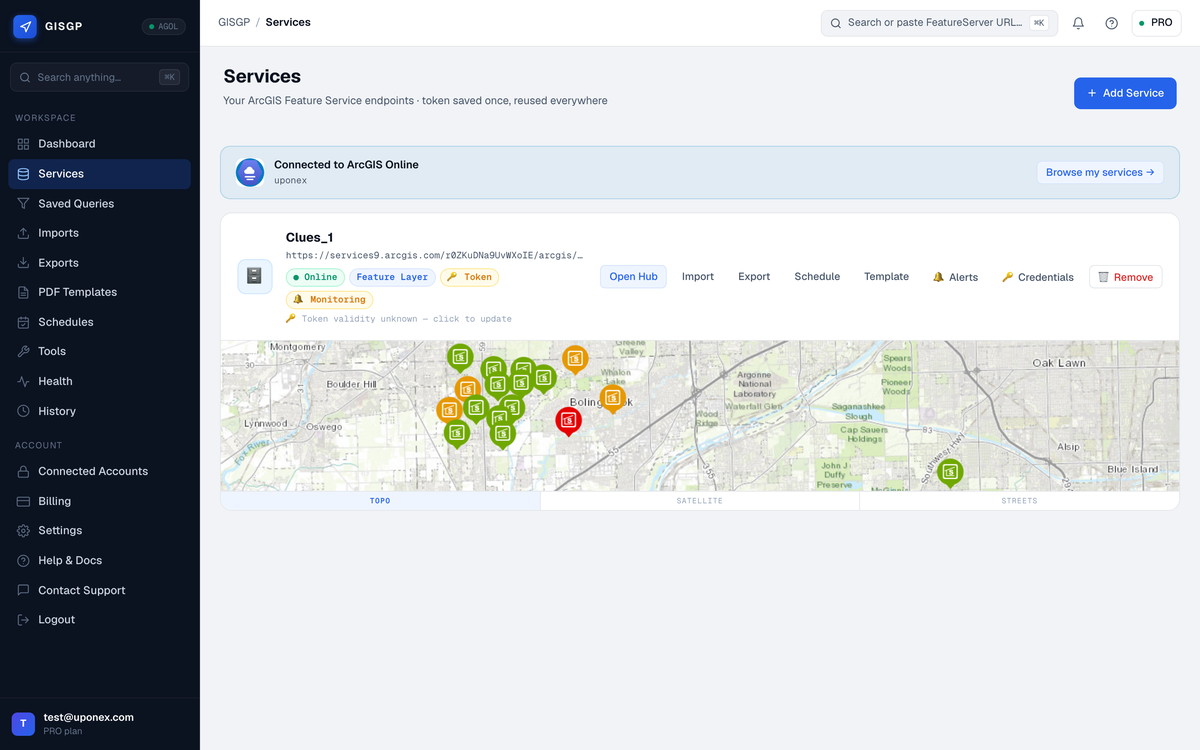Open PDF Templates section
Screen dimensions: 1200x750
99,292
